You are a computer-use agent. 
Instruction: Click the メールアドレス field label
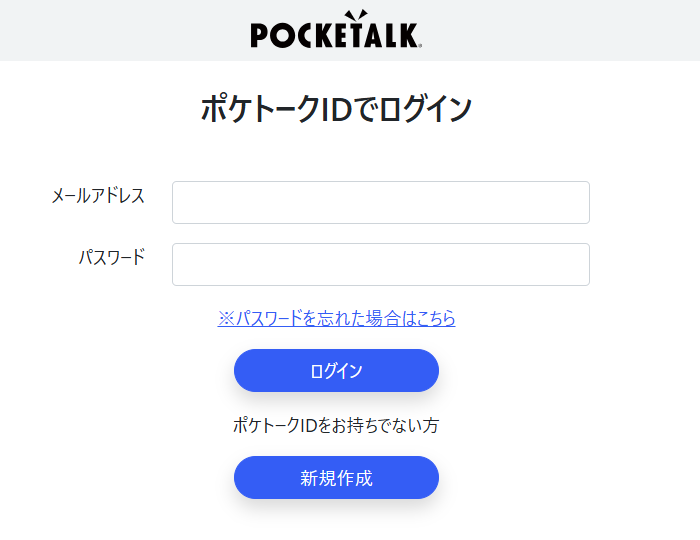pyautogui.click(x=98, y=196)
